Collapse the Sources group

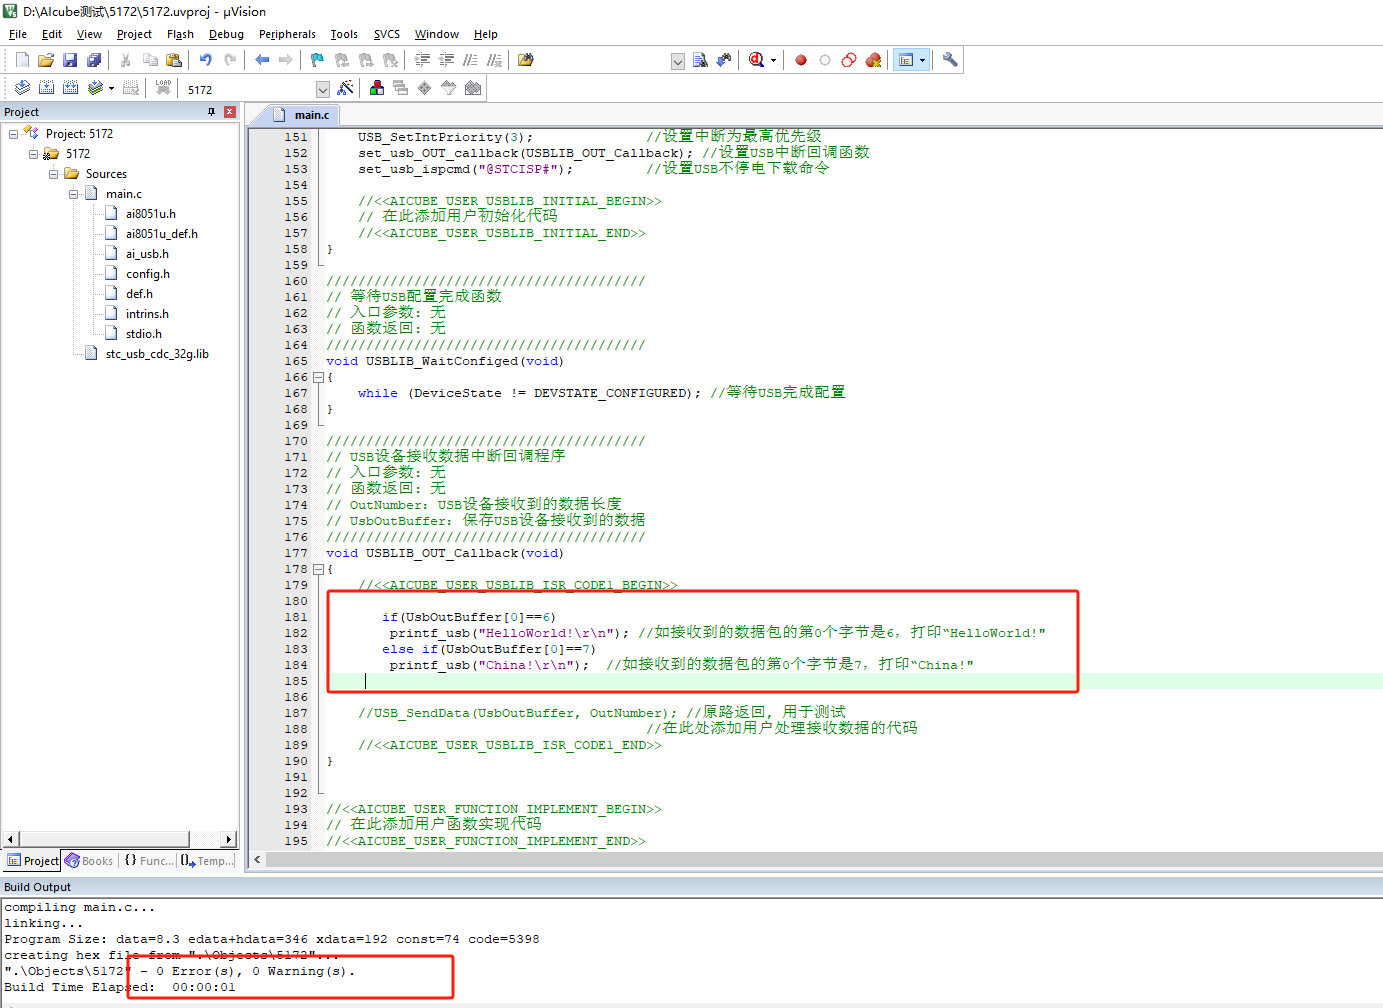53,174
